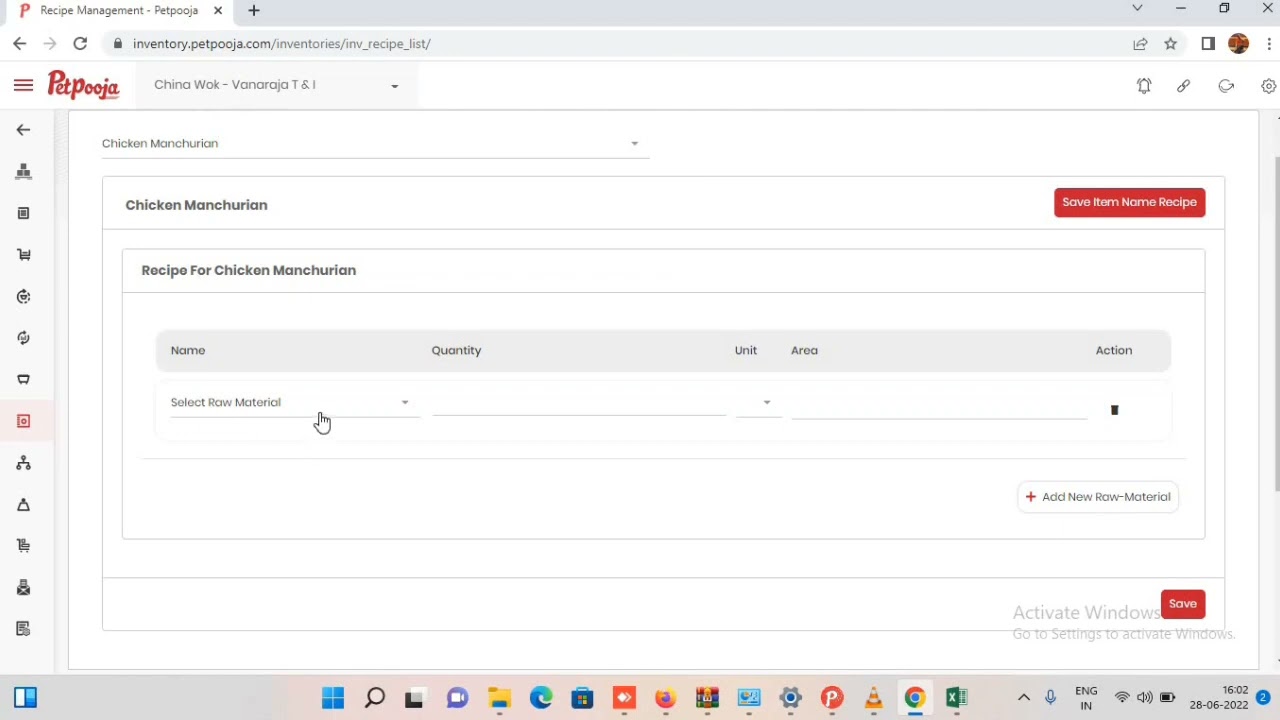Open the Chrome three-dot menu
The height and width of the screenshot is (720, 1280).
(1268, 44)
